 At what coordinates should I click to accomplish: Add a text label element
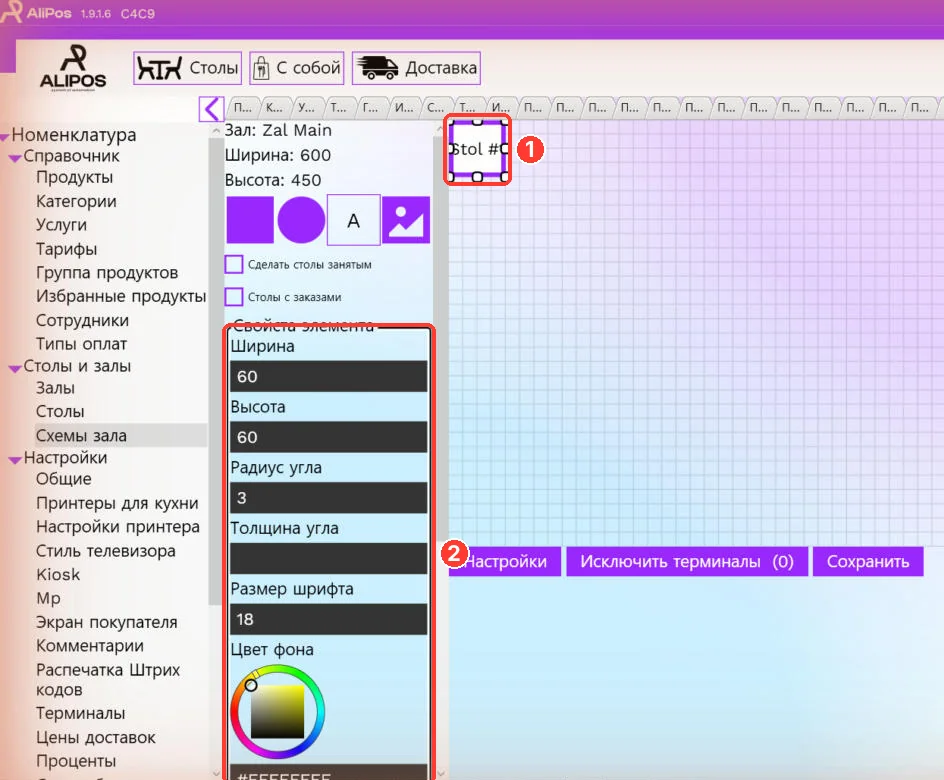pyautogui.click(x=353, y=220)
